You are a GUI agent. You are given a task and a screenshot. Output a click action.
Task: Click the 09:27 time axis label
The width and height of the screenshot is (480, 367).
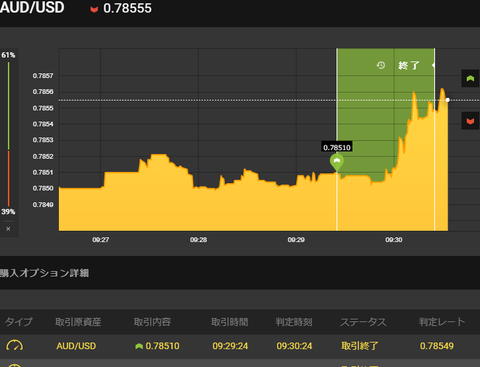[x=101, y=240]
